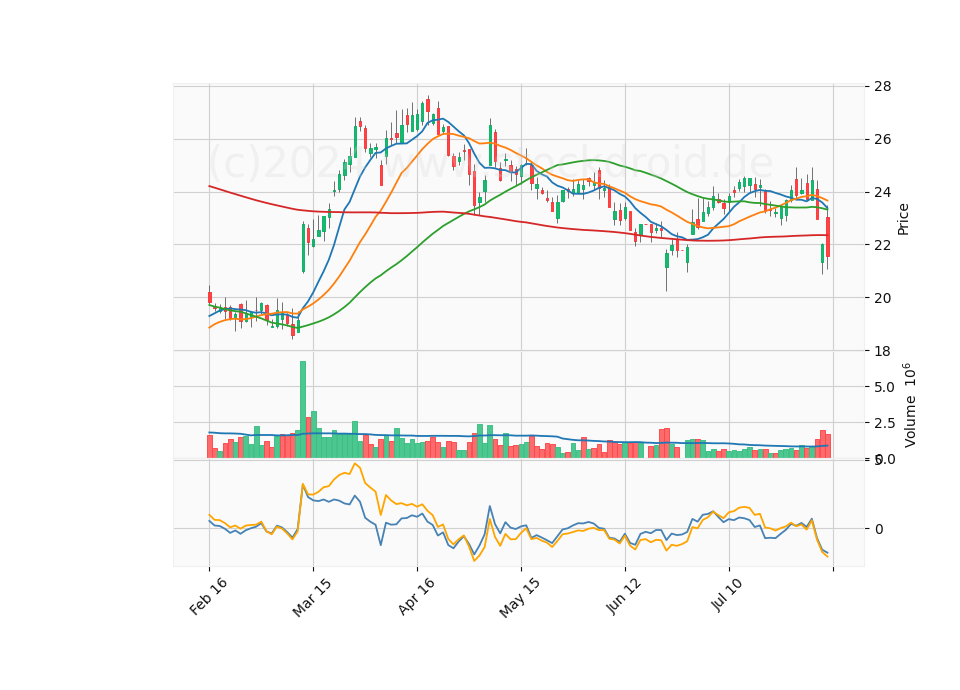Click the price axis value 24
This screenshot has width=960, height=690.
882,192
